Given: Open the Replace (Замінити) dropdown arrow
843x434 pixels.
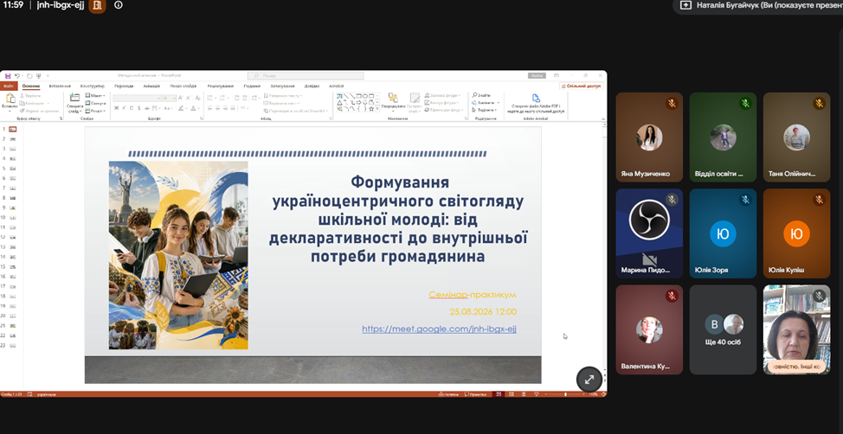Looking at the screenshot, I should tap(498, 103).
